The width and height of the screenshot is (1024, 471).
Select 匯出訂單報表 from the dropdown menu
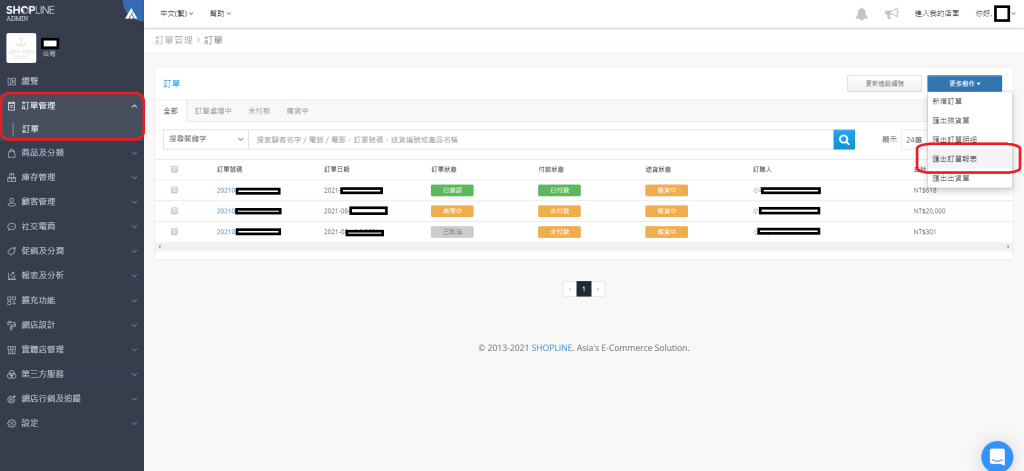[955, 158]
